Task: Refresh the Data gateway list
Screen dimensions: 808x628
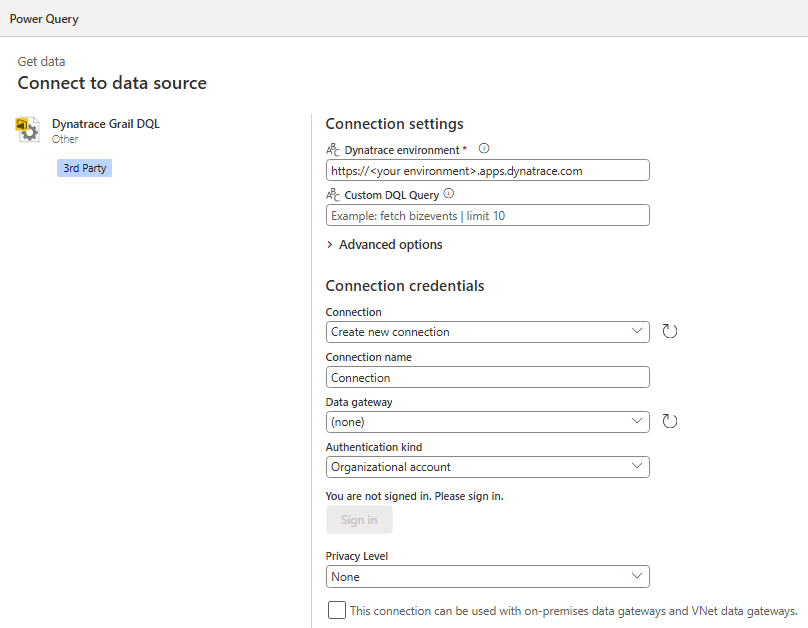Action: pos(669,421)
